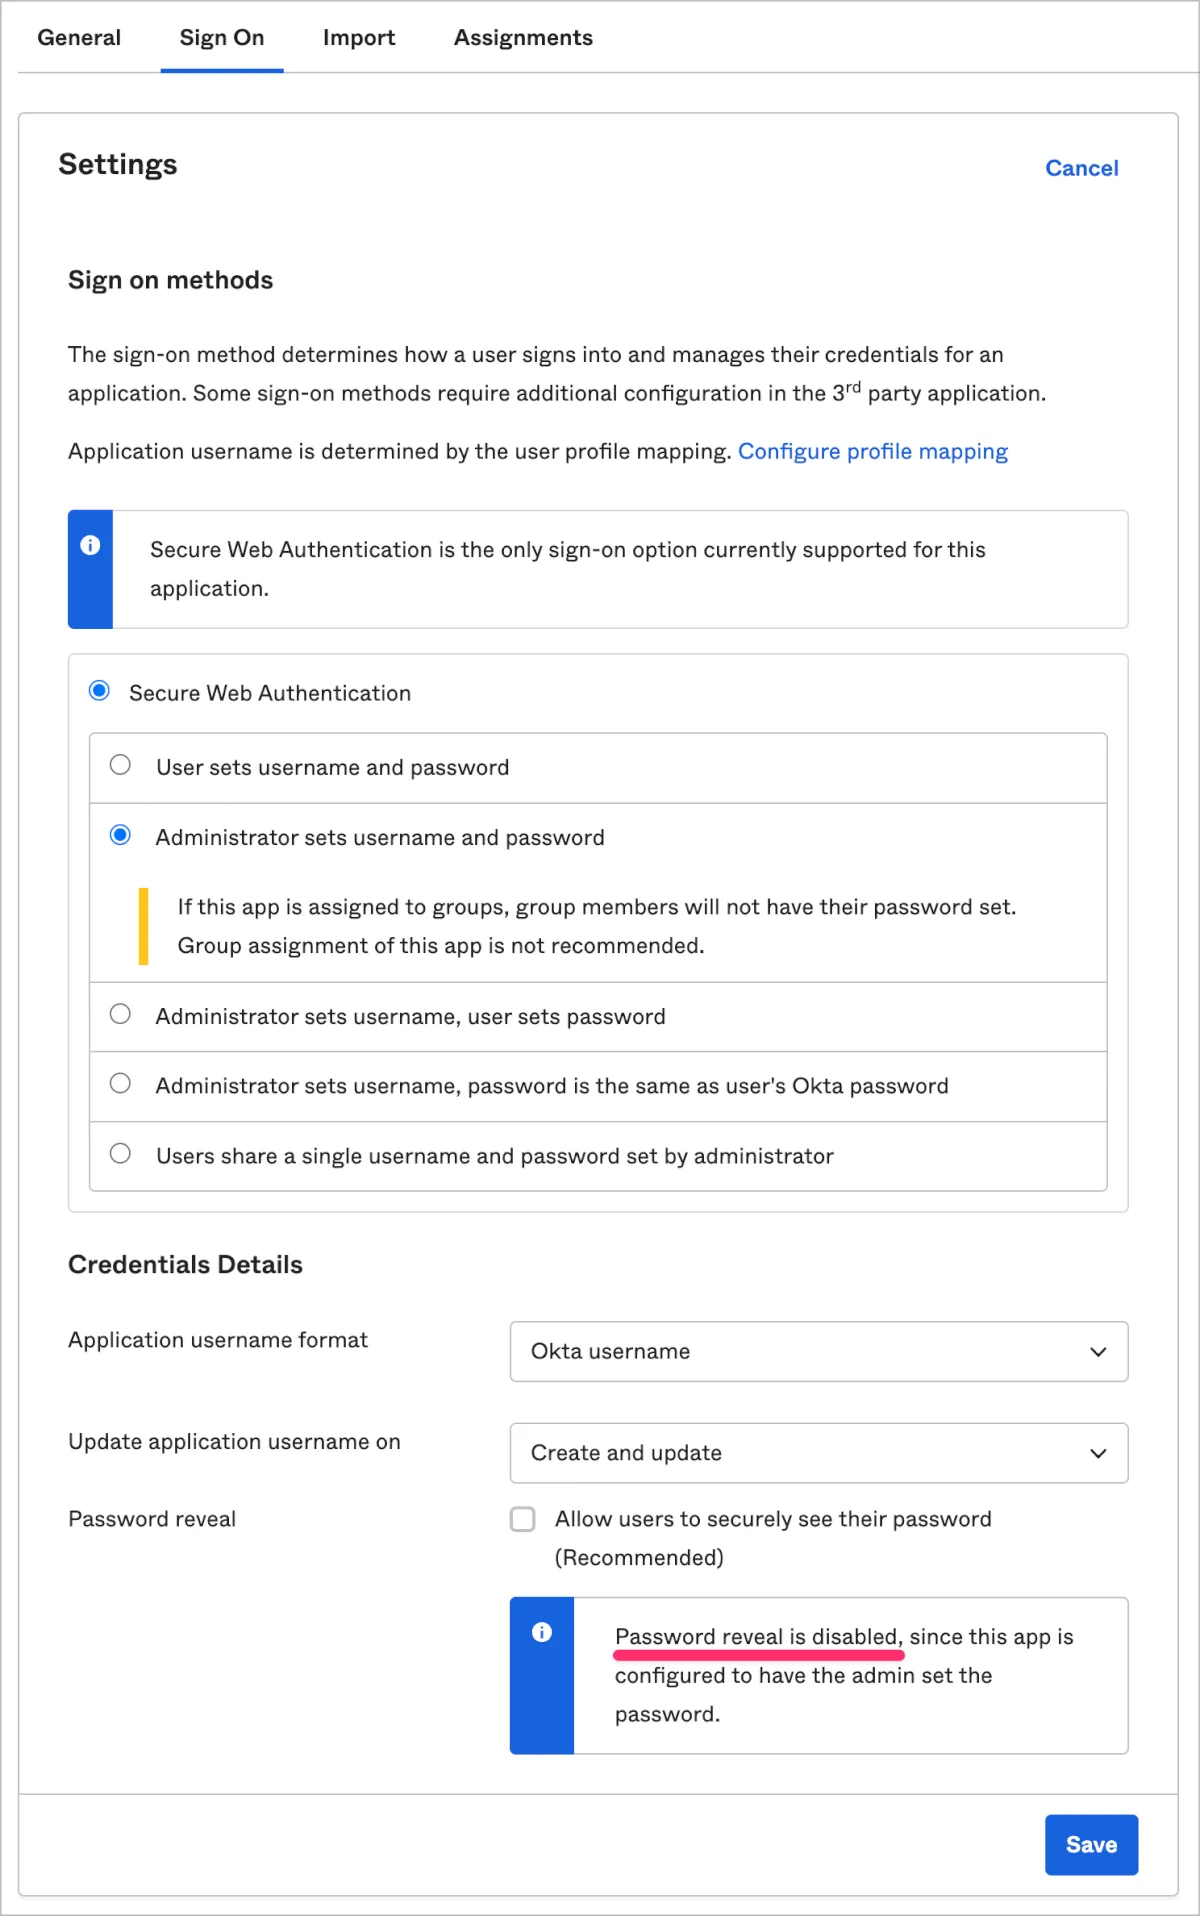Choose password same as user's Okta password
This screenshot has height=1916, width=1200.
click(120, 1084)
